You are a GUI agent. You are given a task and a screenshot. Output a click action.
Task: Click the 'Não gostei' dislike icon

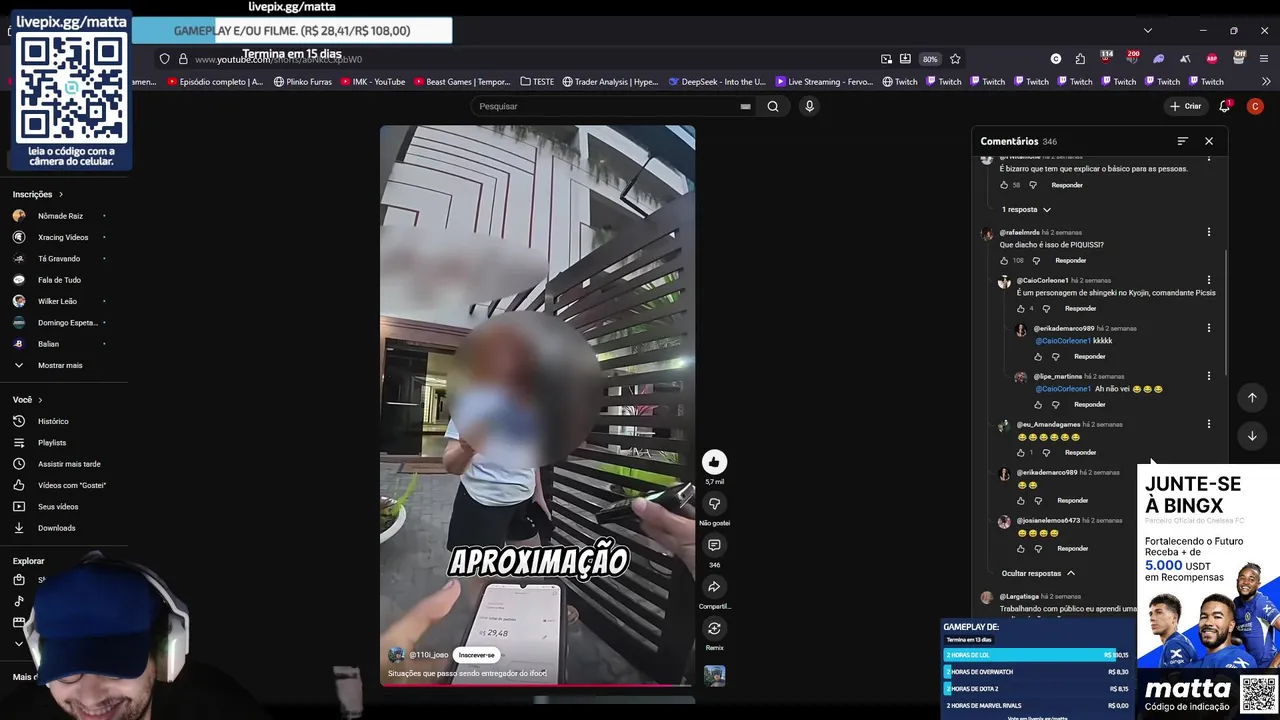(x=714, y=504)
